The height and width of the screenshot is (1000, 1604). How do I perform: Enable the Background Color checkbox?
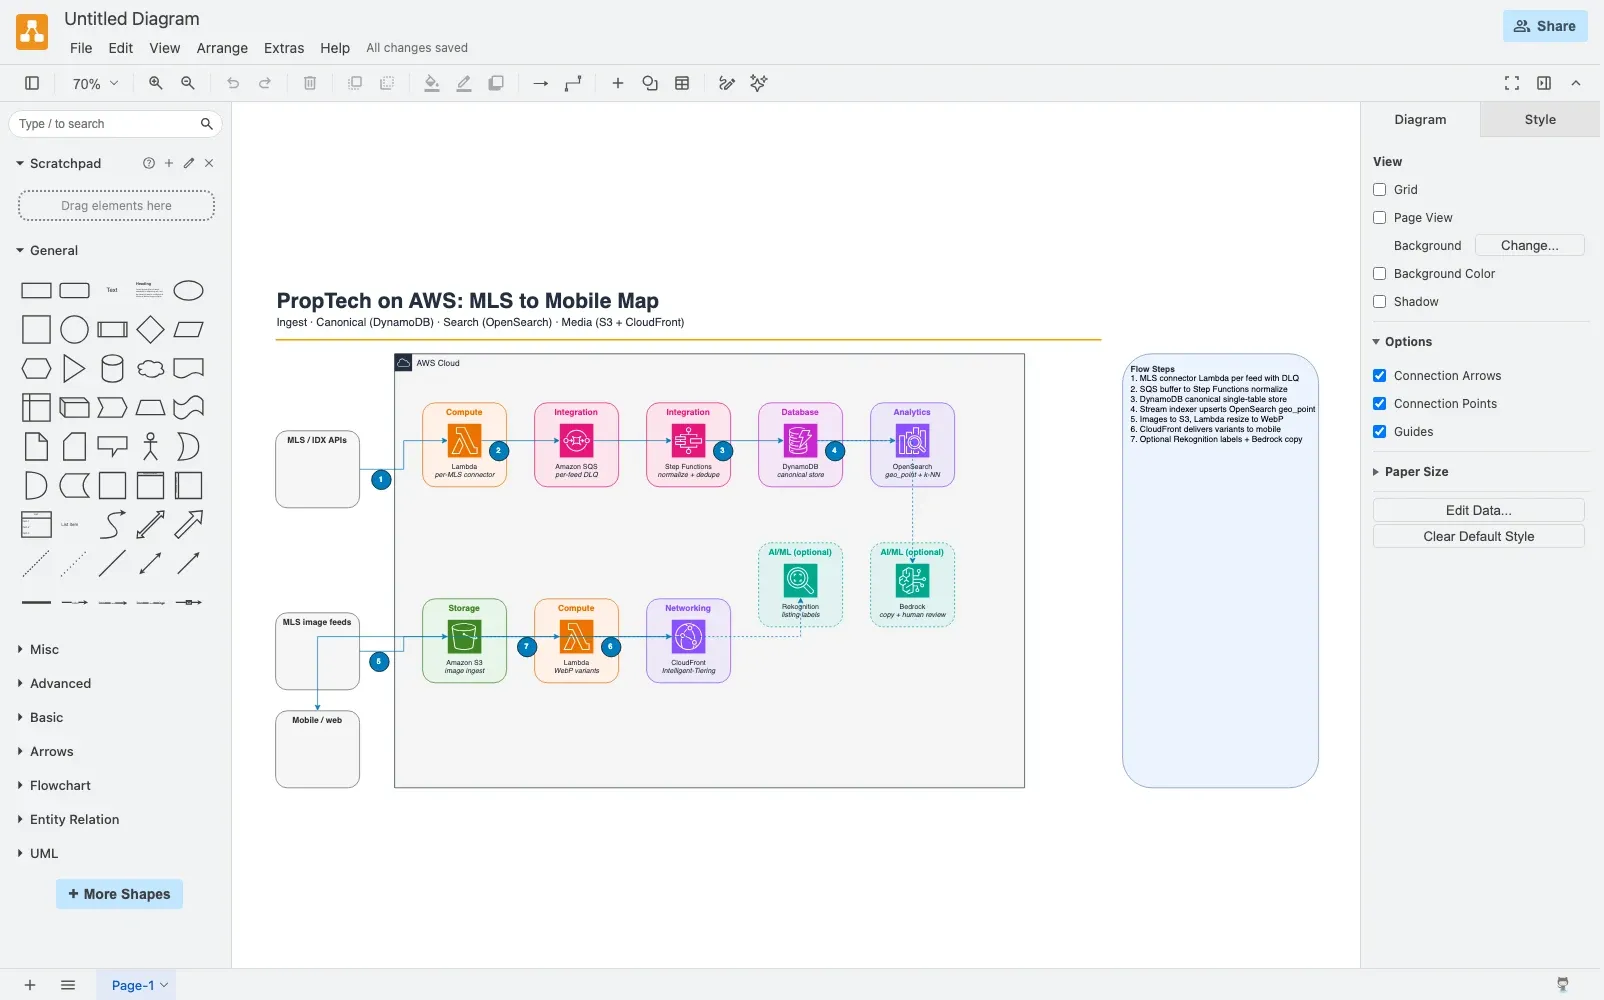click(1380, 274)
